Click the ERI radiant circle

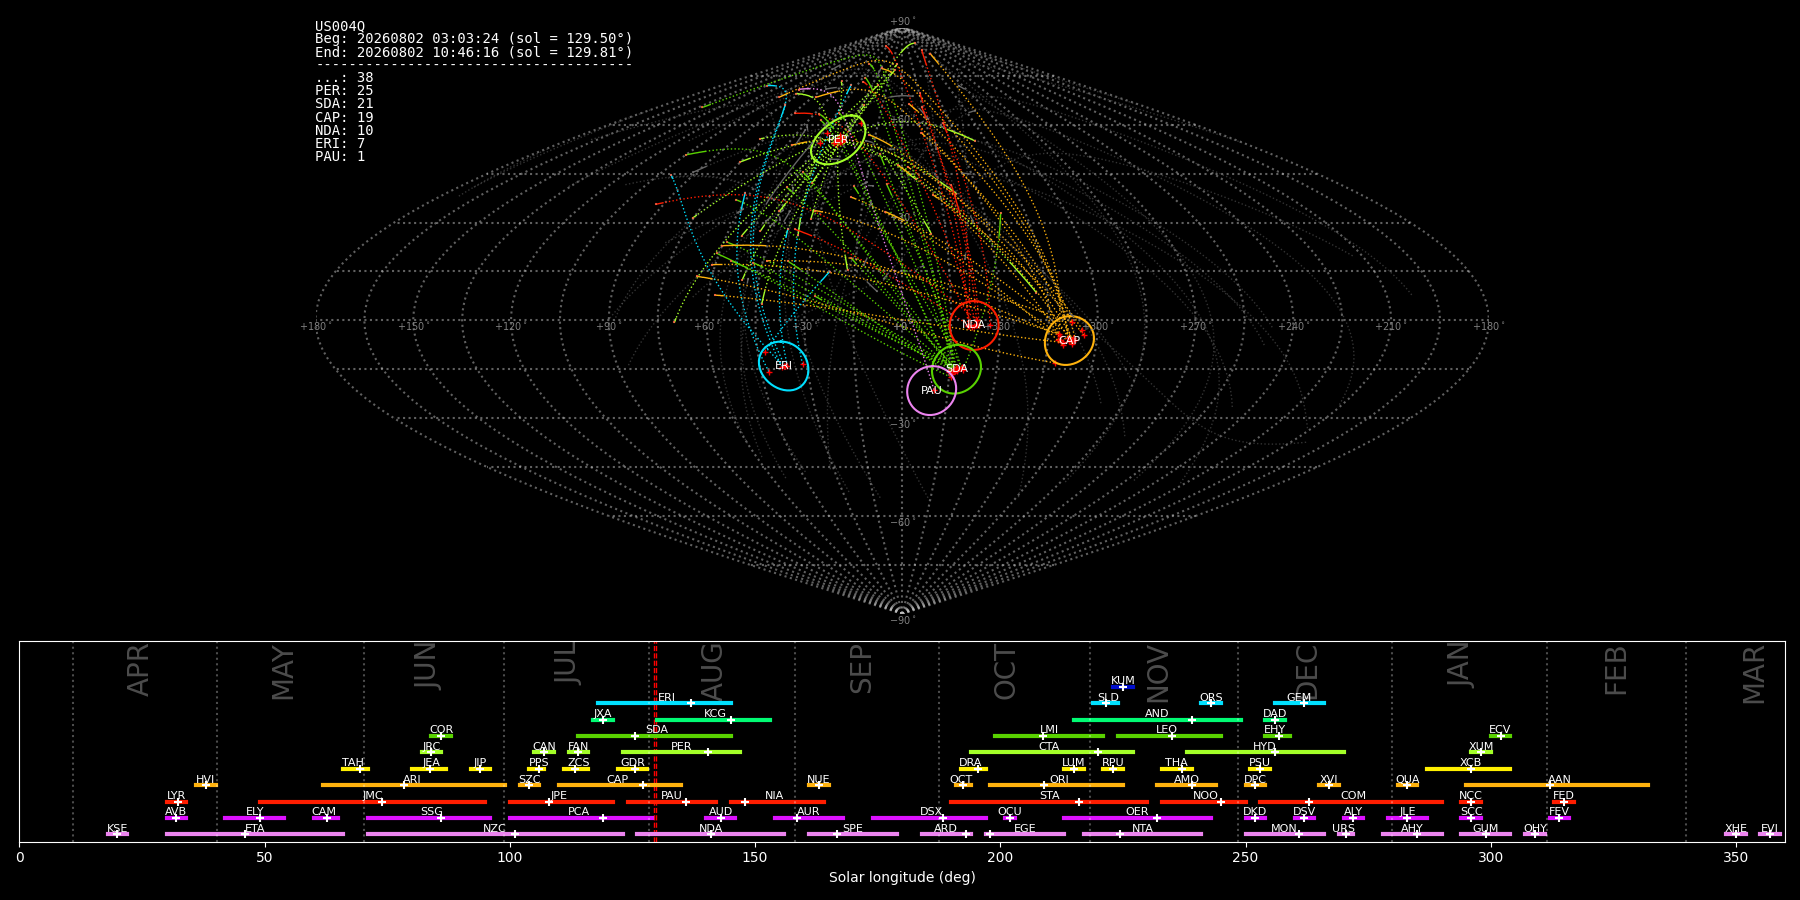pos(783,366)
